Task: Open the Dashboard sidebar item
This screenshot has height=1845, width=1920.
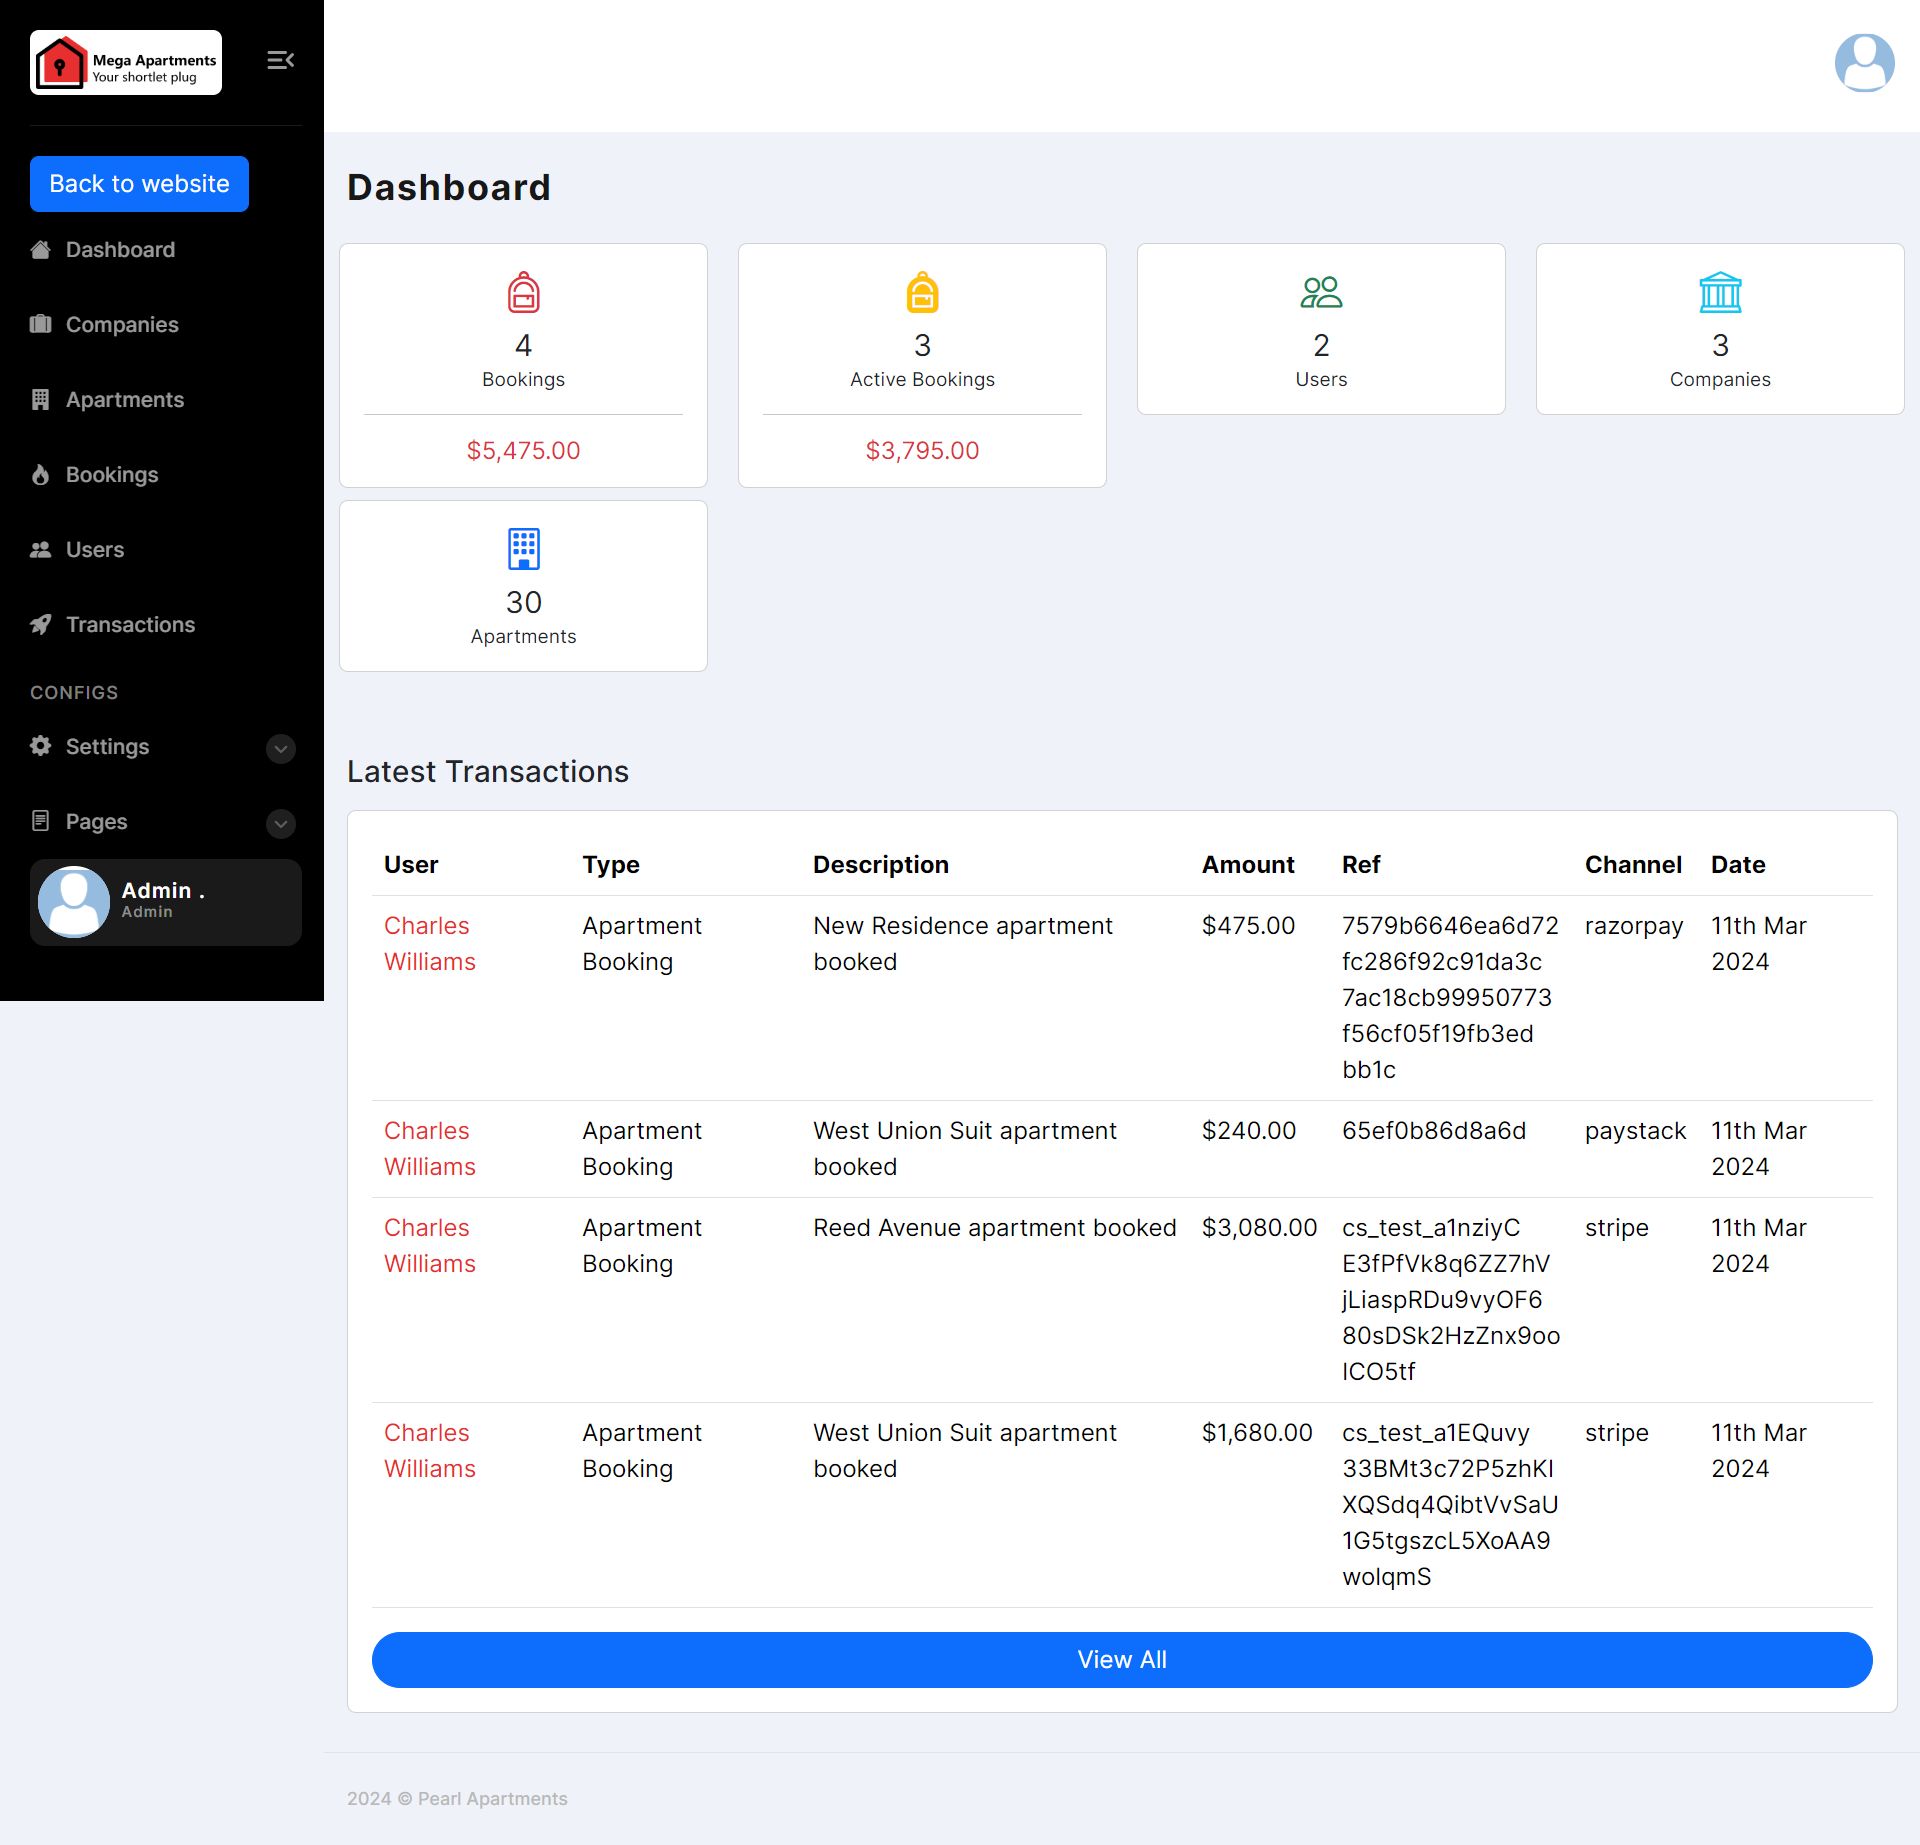Action: tap(120, 249)
